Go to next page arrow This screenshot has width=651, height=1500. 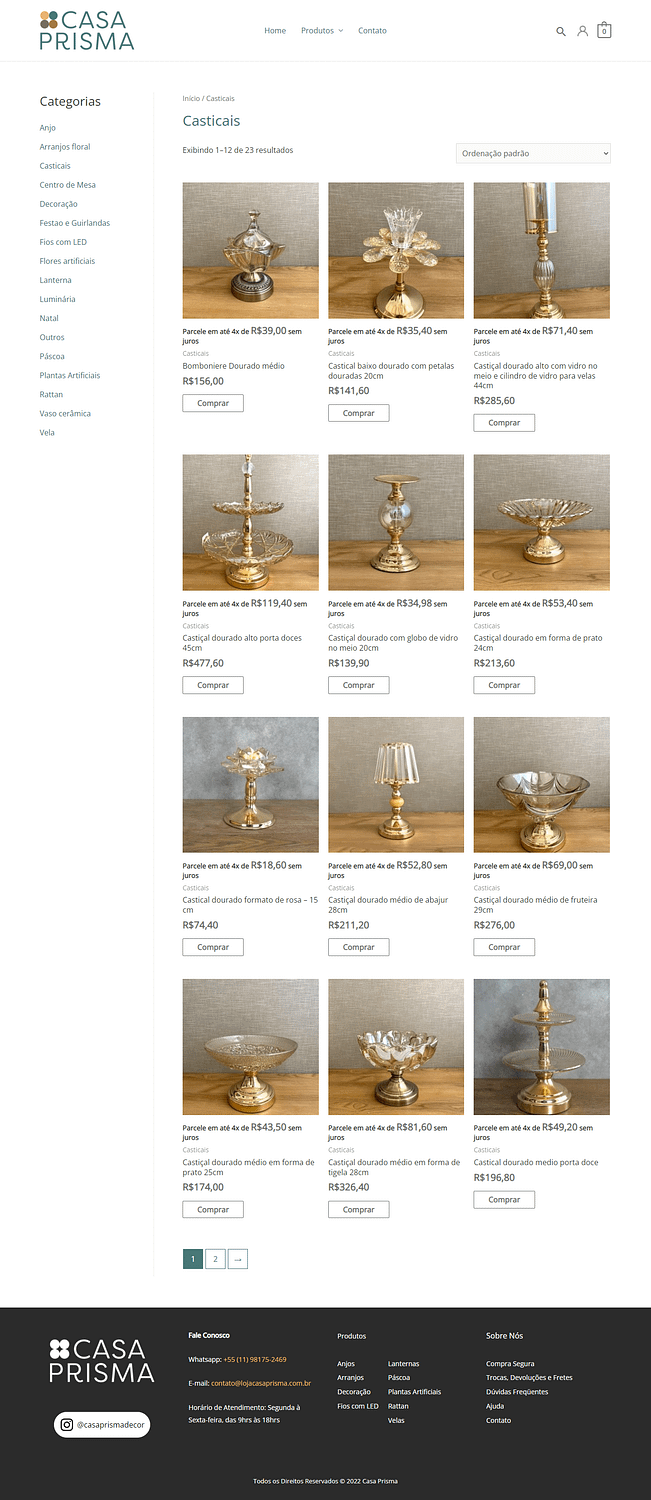238,1259
